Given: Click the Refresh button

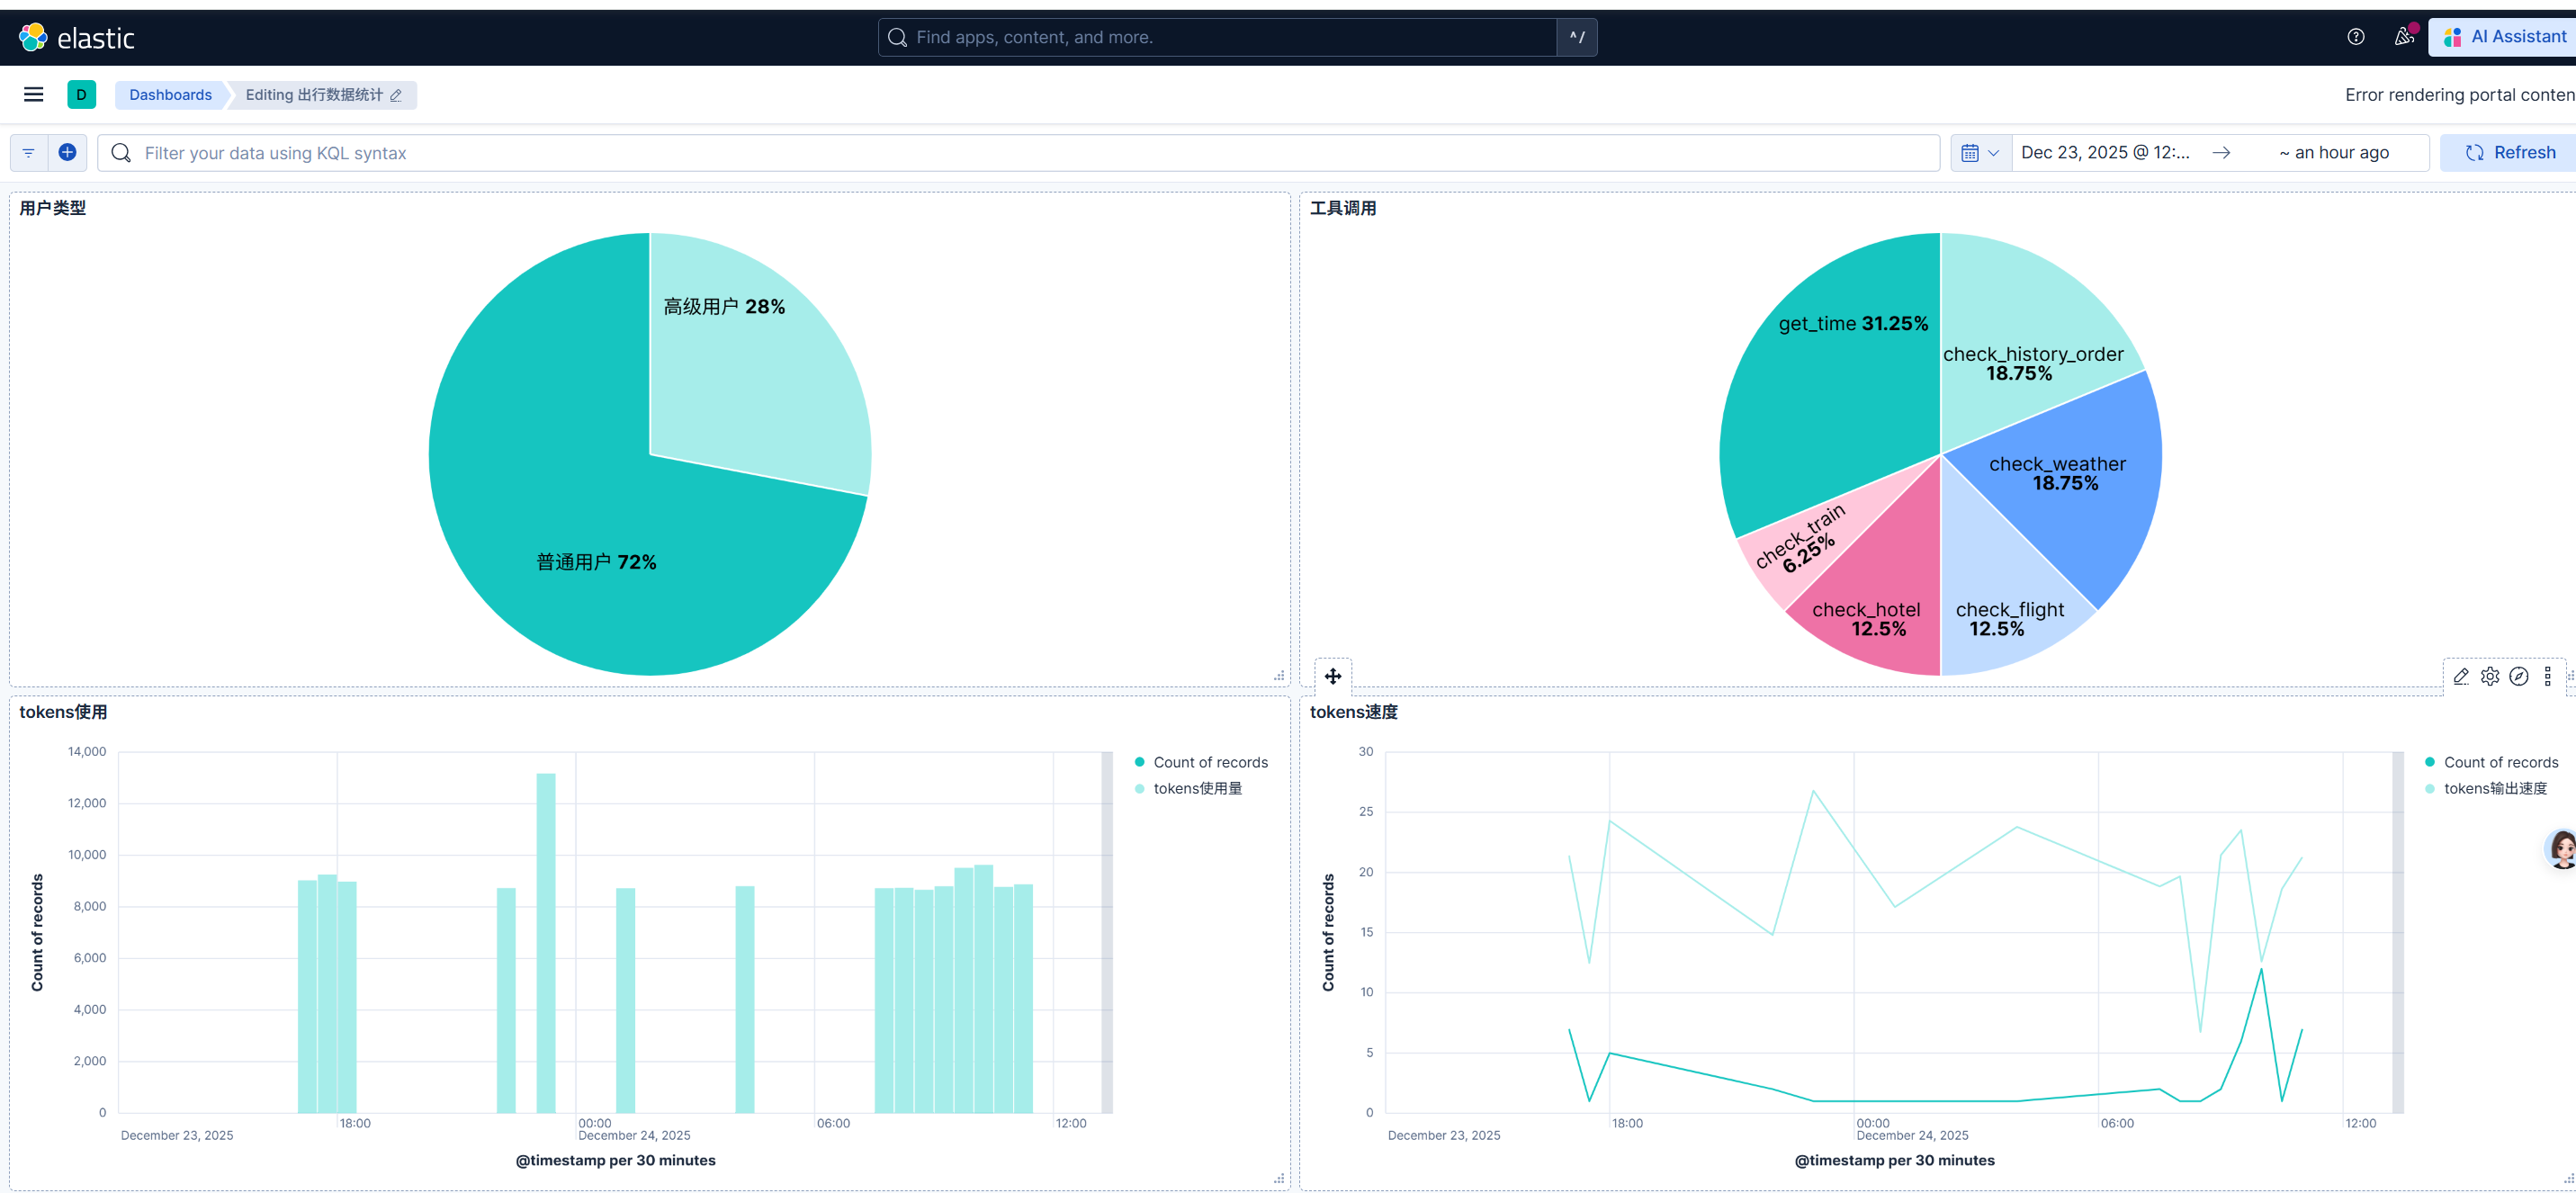Looking at the screenshot, I should 2510,152.
